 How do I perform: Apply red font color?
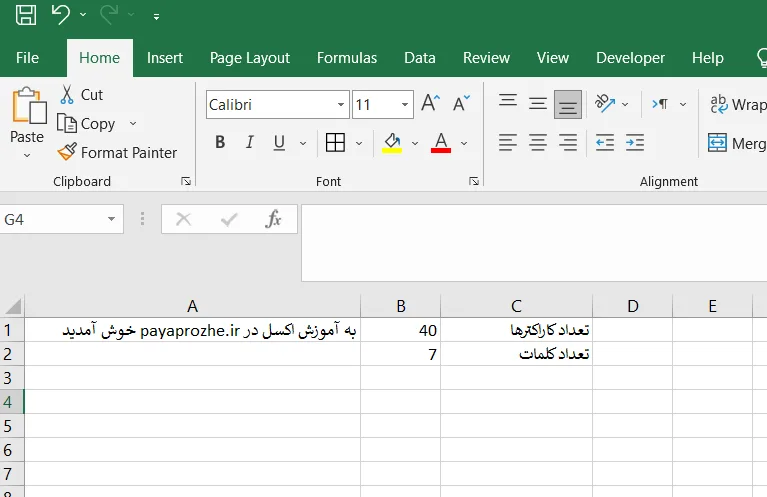click(441, 142)
